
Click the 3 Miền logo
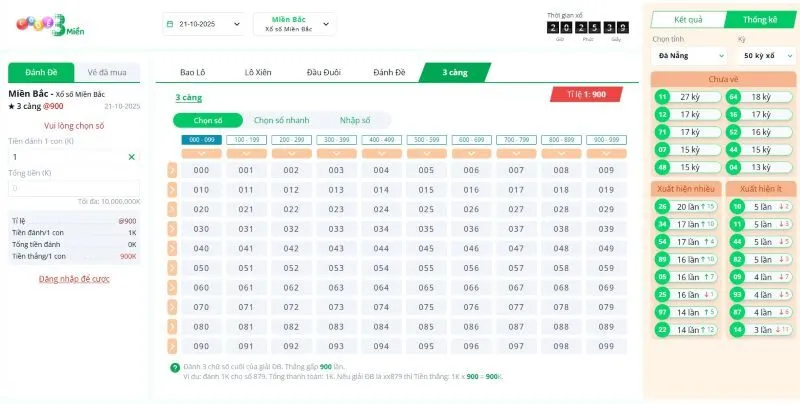point(50,24)
